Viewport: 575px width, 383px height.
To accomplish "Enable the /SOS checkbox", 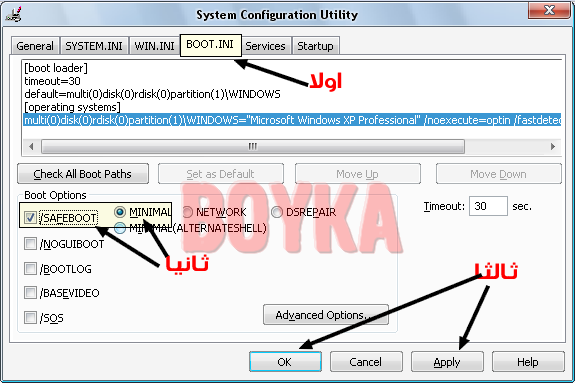I will (x=30, y=317).
